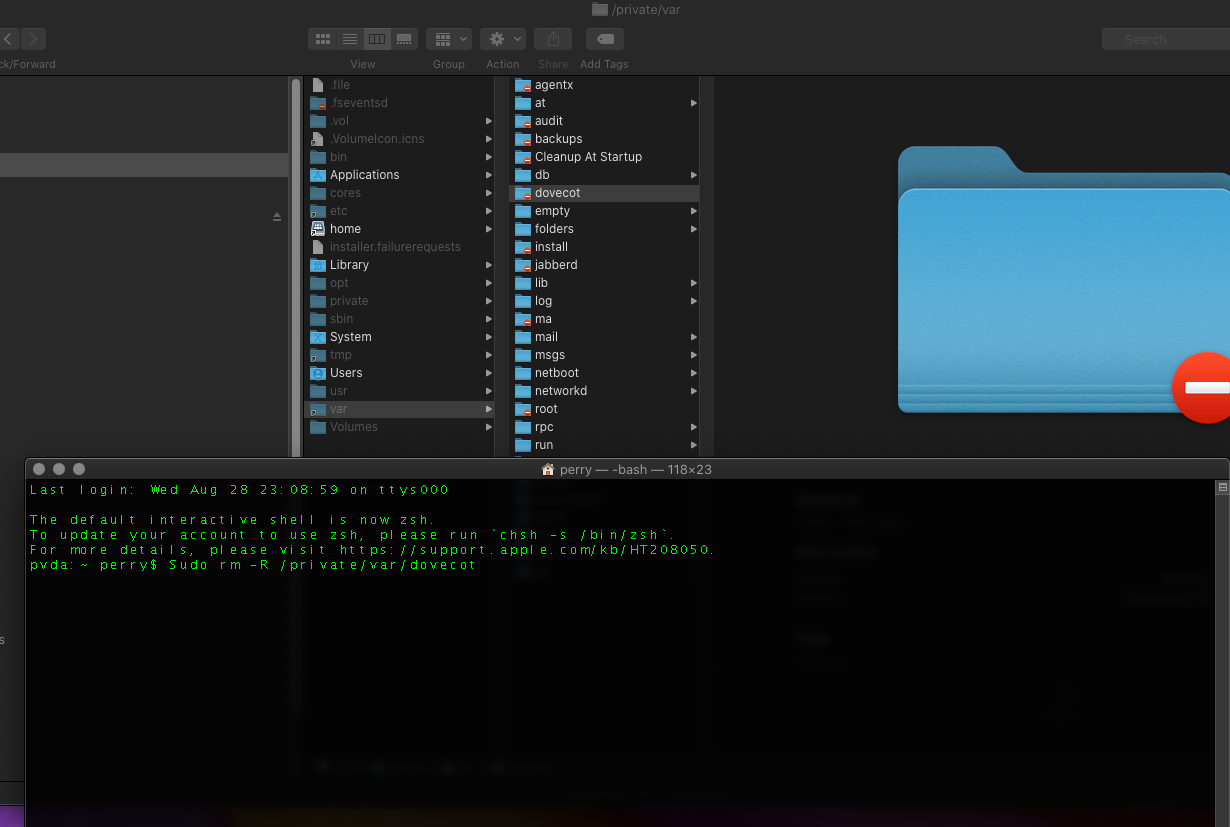1230x827 pixels.
Task: Click the Terminal home icon in title
Action: [547, 469]
